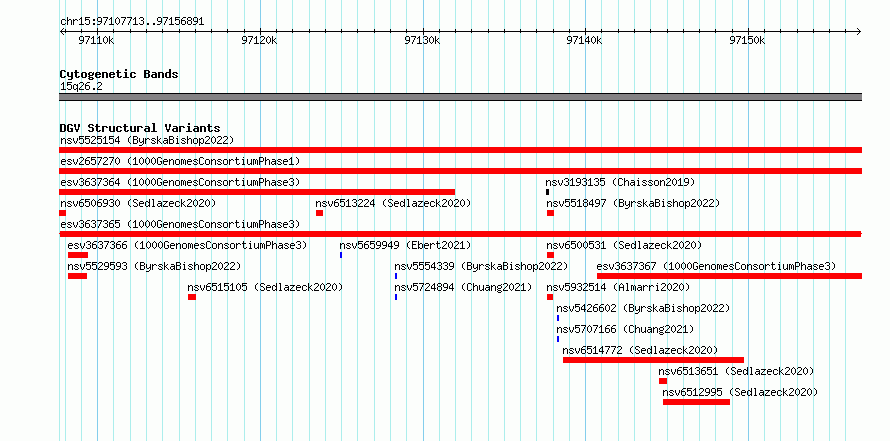Open nsv6513651 (Sedlazeck2020) label
This screenshot has height=441, width=890.
[x=736, y=371]
